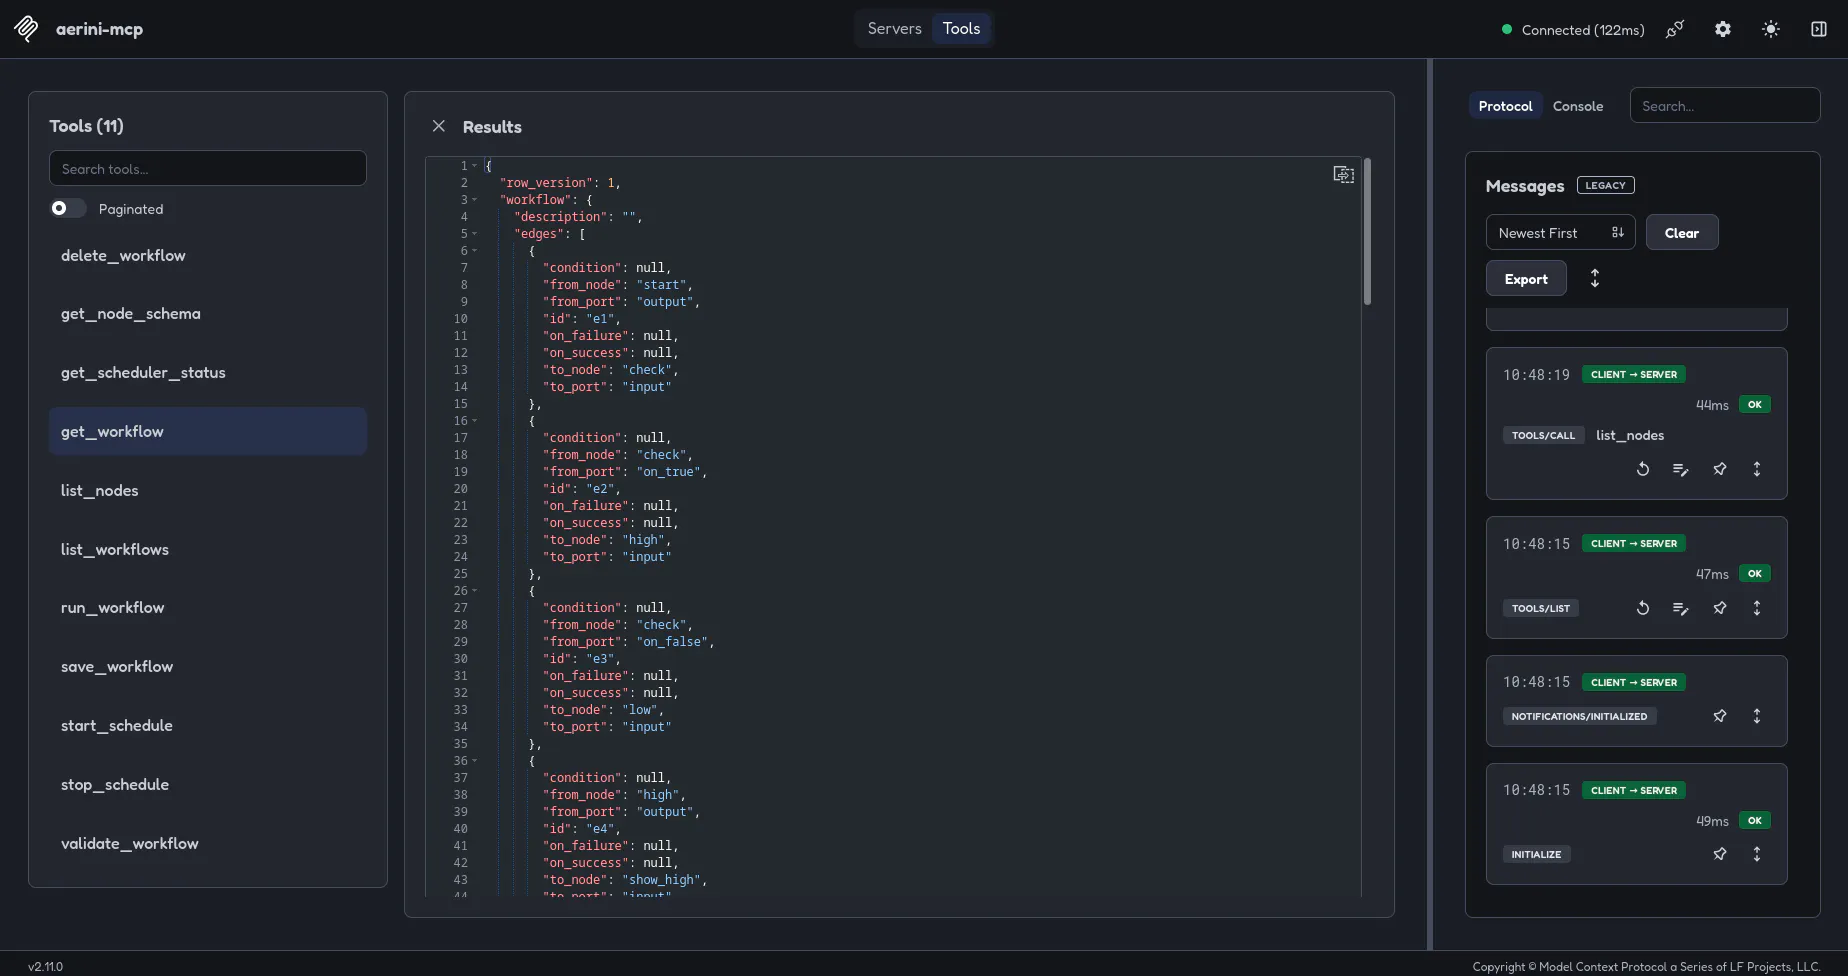Click the Search tools input field

coord(208,168)
